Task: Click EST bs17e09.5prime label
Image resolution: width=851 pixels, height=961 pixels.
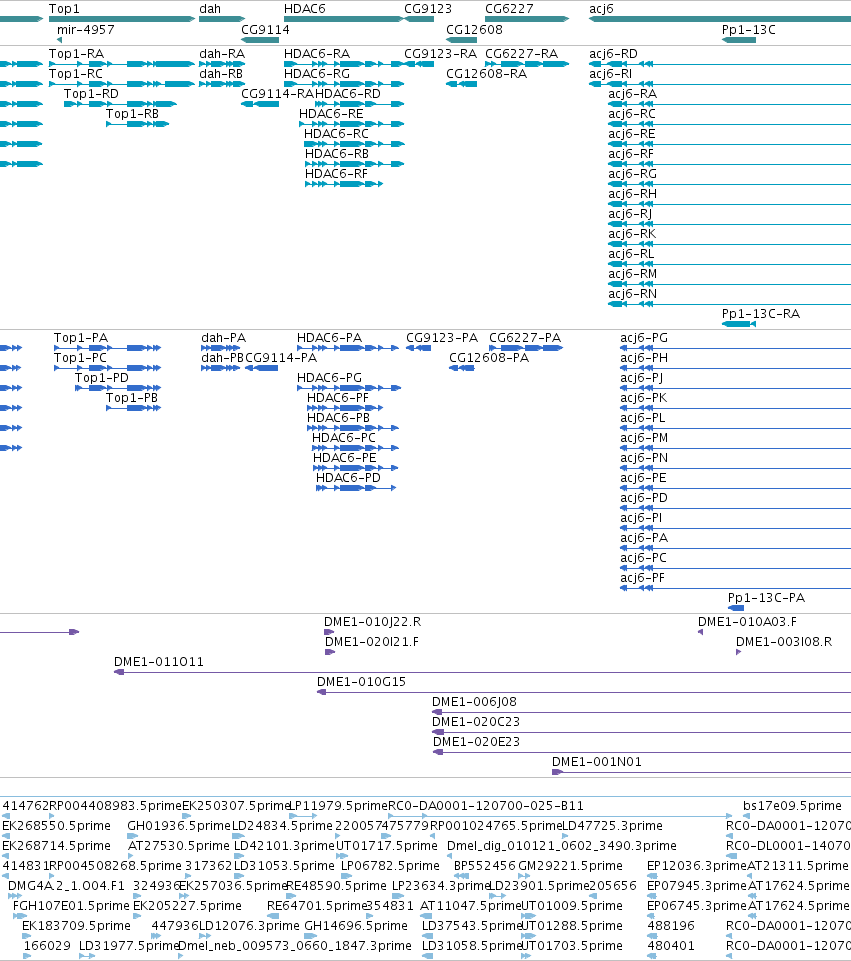Action: click(x=792, y=805)
